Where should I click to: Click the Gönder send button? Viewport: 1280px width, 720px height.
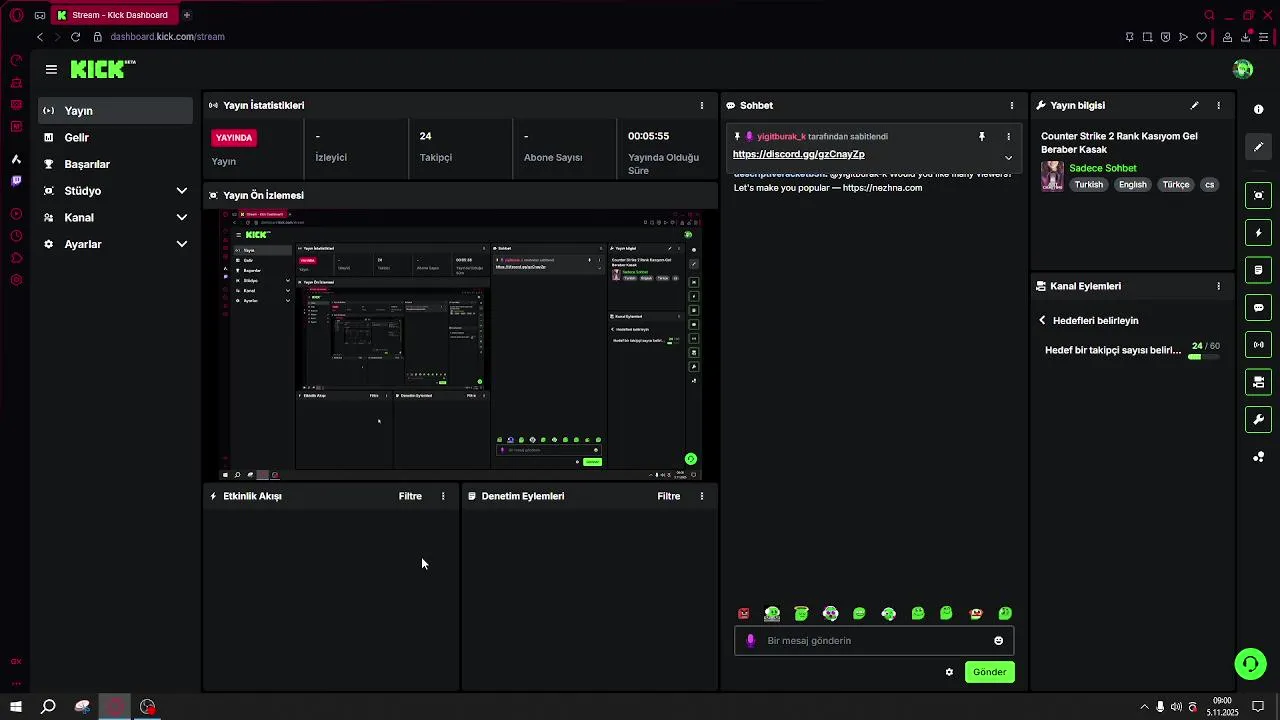(989, 672)
